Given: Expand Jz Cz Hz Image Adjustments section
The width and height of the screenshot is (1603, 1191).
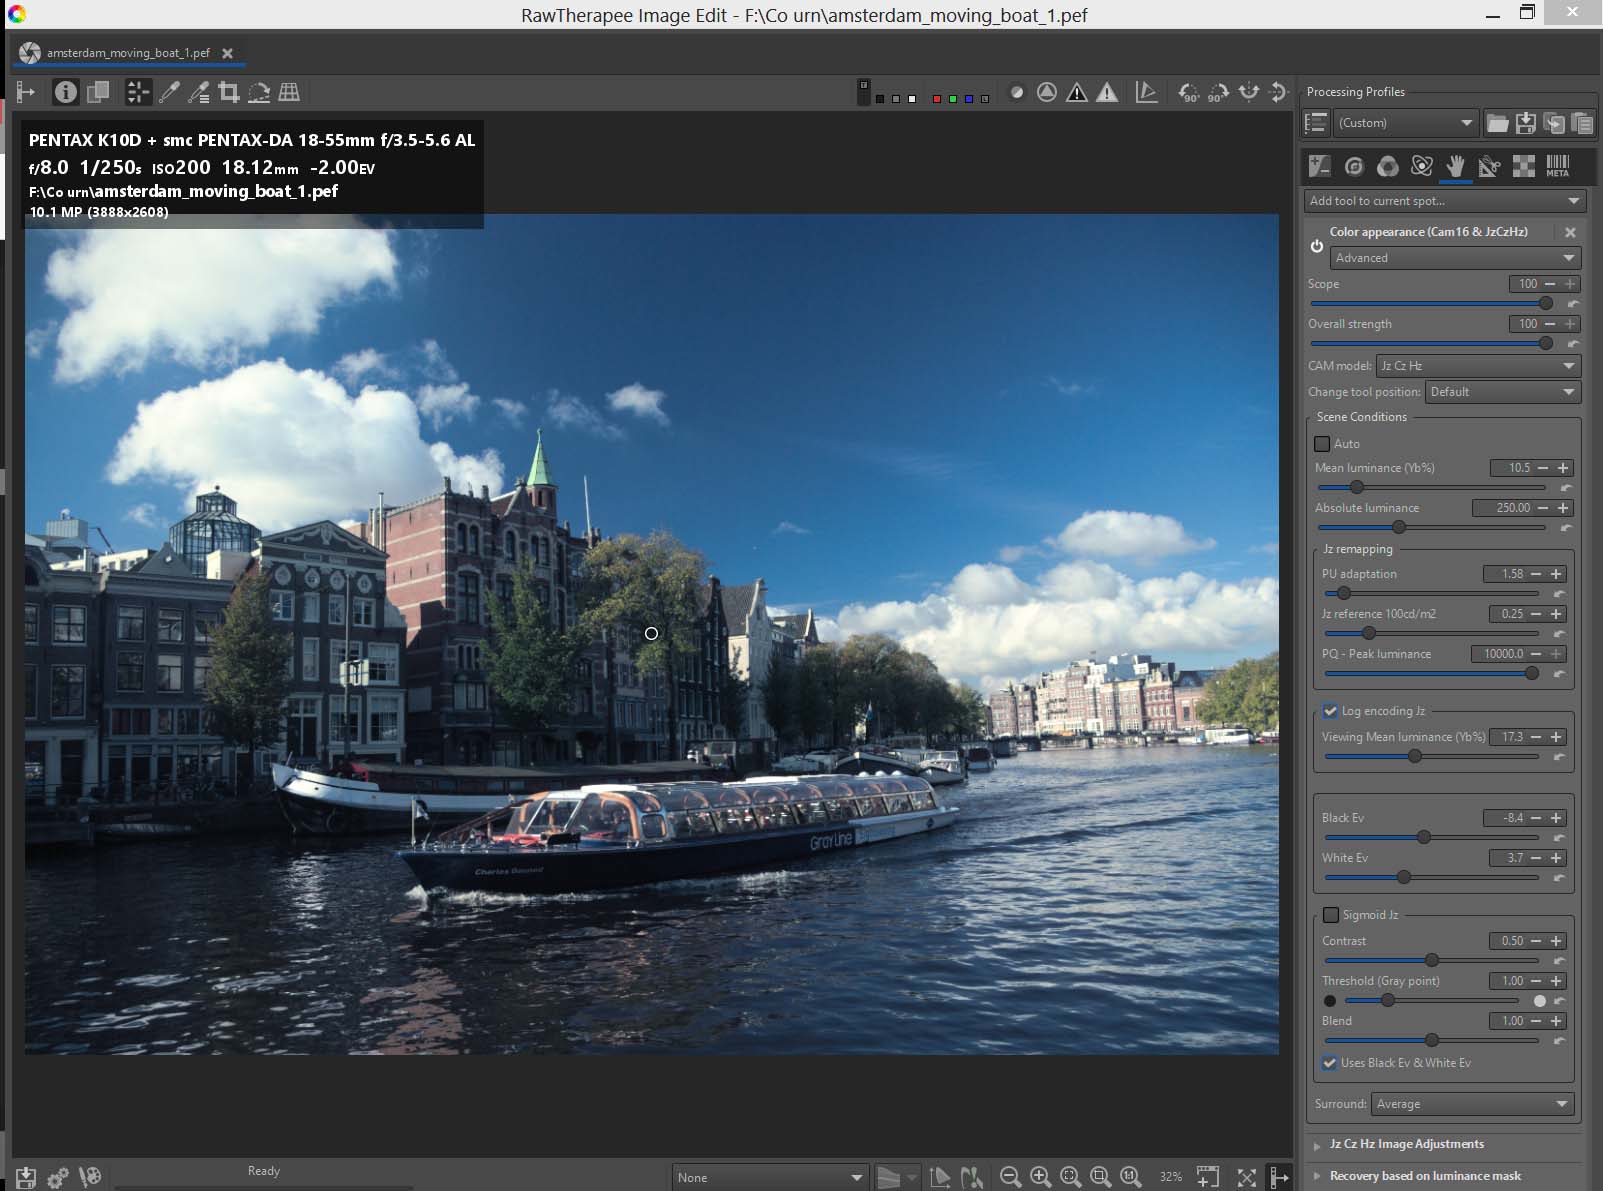Looking at the screenshot, I should pos(1406,1144).
